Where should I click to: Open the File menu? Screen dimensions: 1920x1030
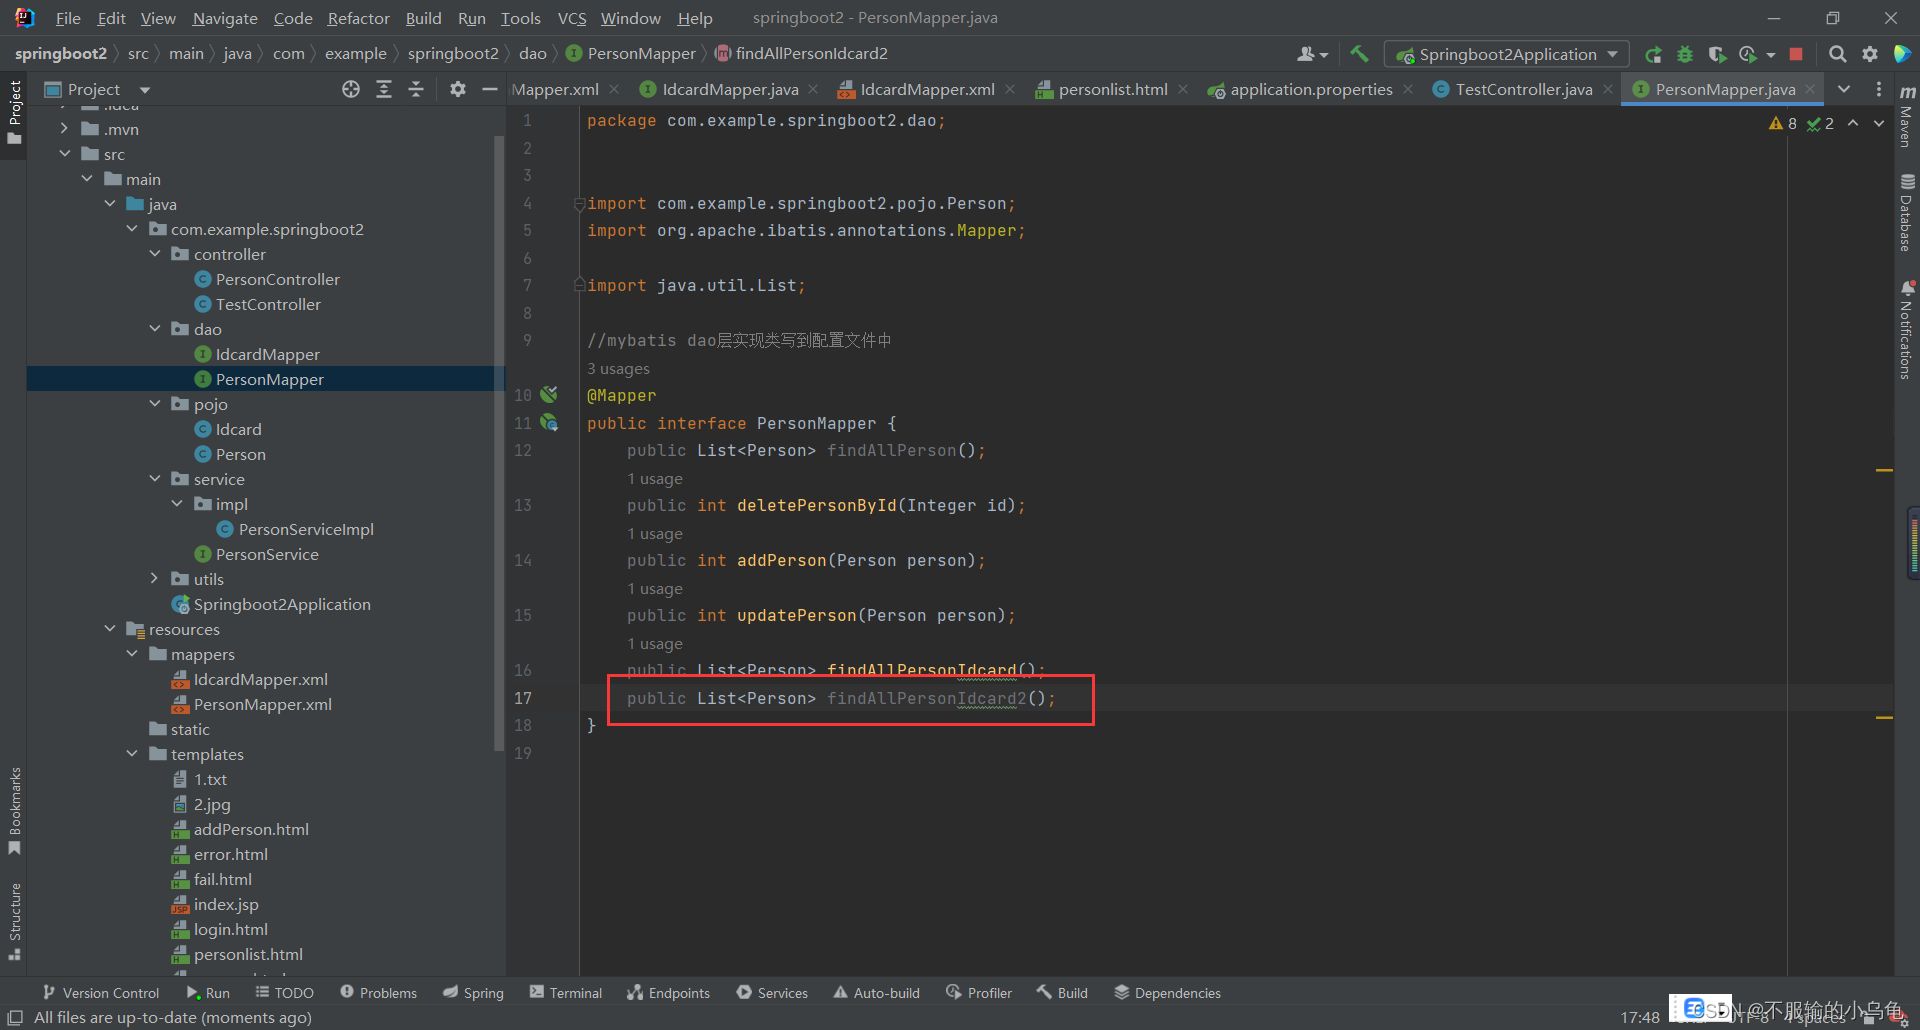pos(68,18)
